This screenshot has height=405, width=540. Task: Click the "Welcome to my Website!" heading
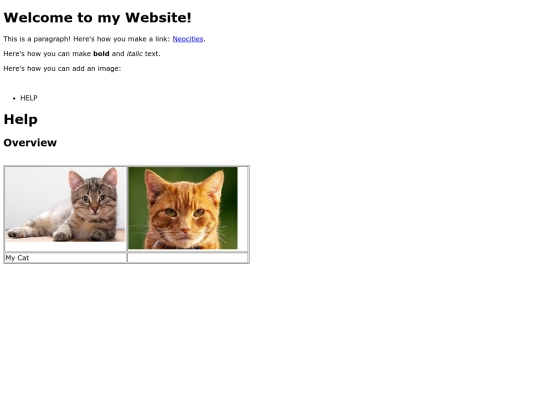click(x=97, y=18)
